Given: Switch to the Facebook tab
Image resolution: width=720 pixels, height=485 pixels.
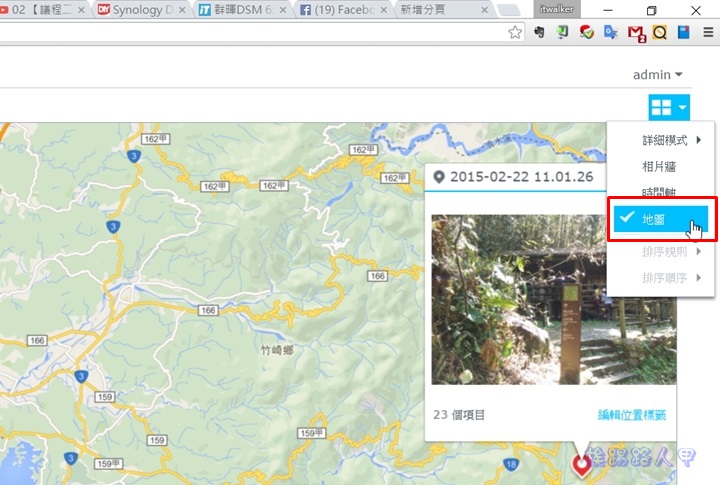Looking at the screenshot, I should click(343, 10).
